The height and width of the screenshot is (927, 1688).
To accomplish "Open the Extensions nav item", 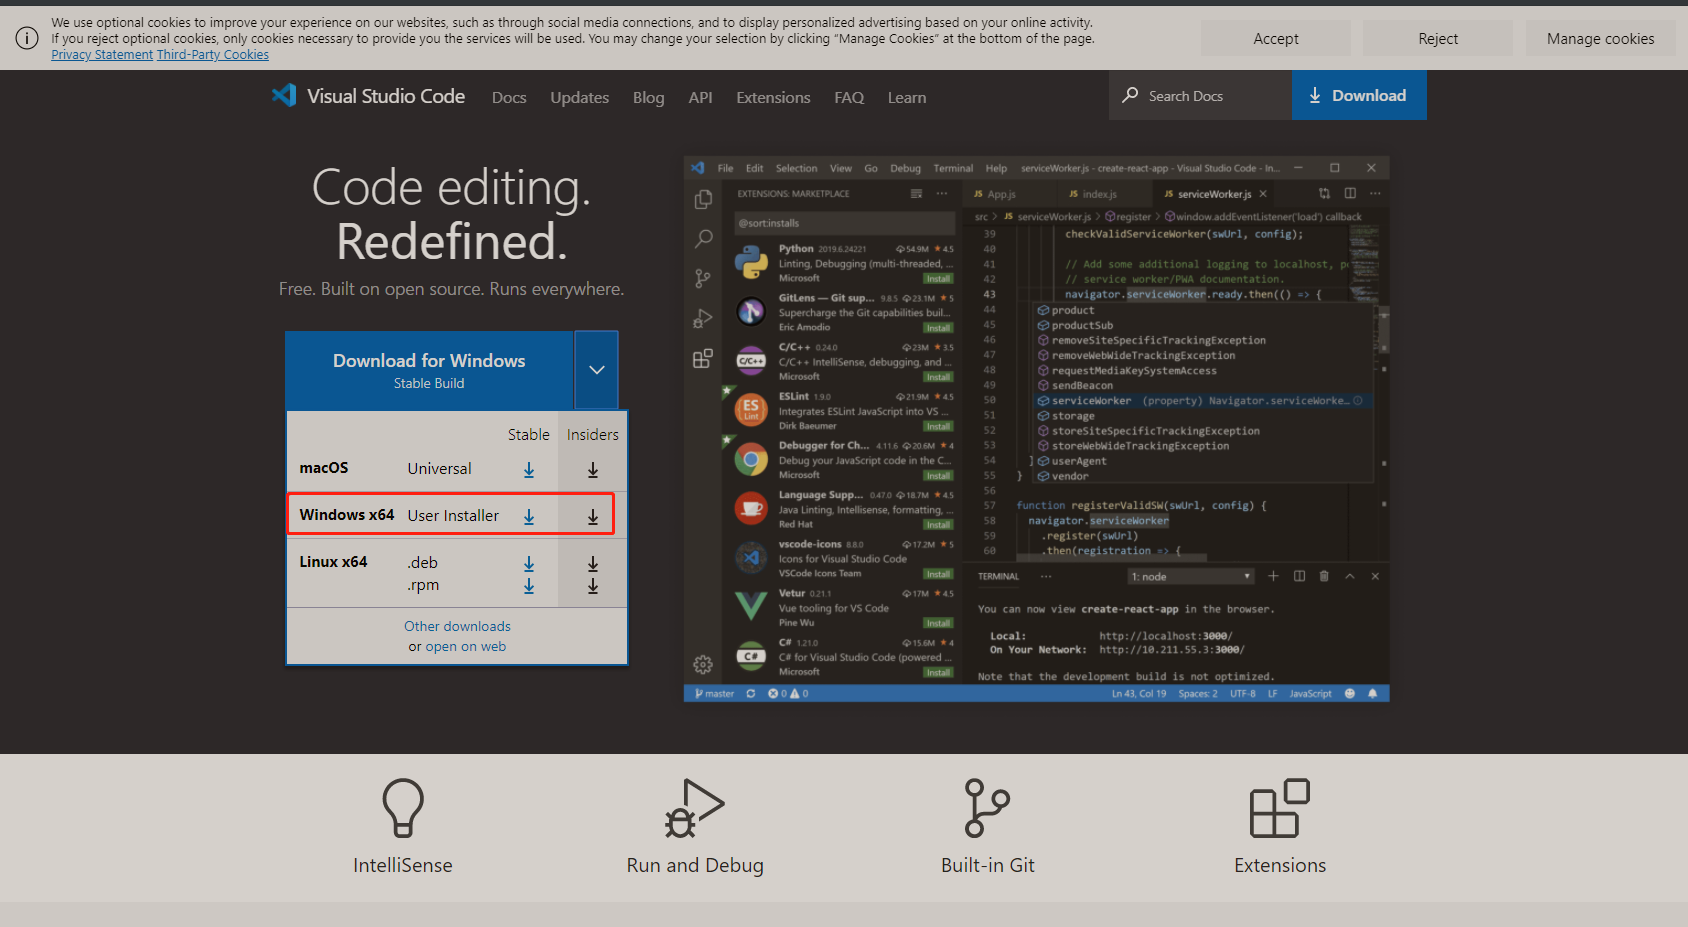I will (x=773, y=97).
